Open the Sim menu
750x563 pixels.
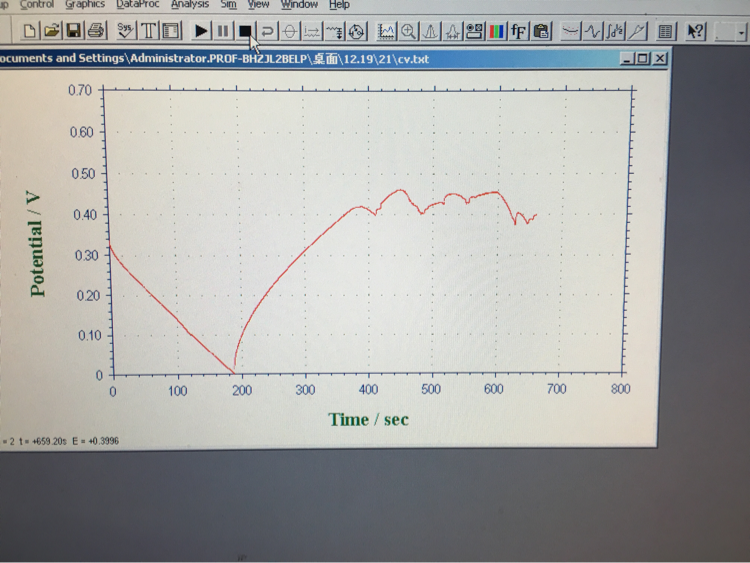229,4
